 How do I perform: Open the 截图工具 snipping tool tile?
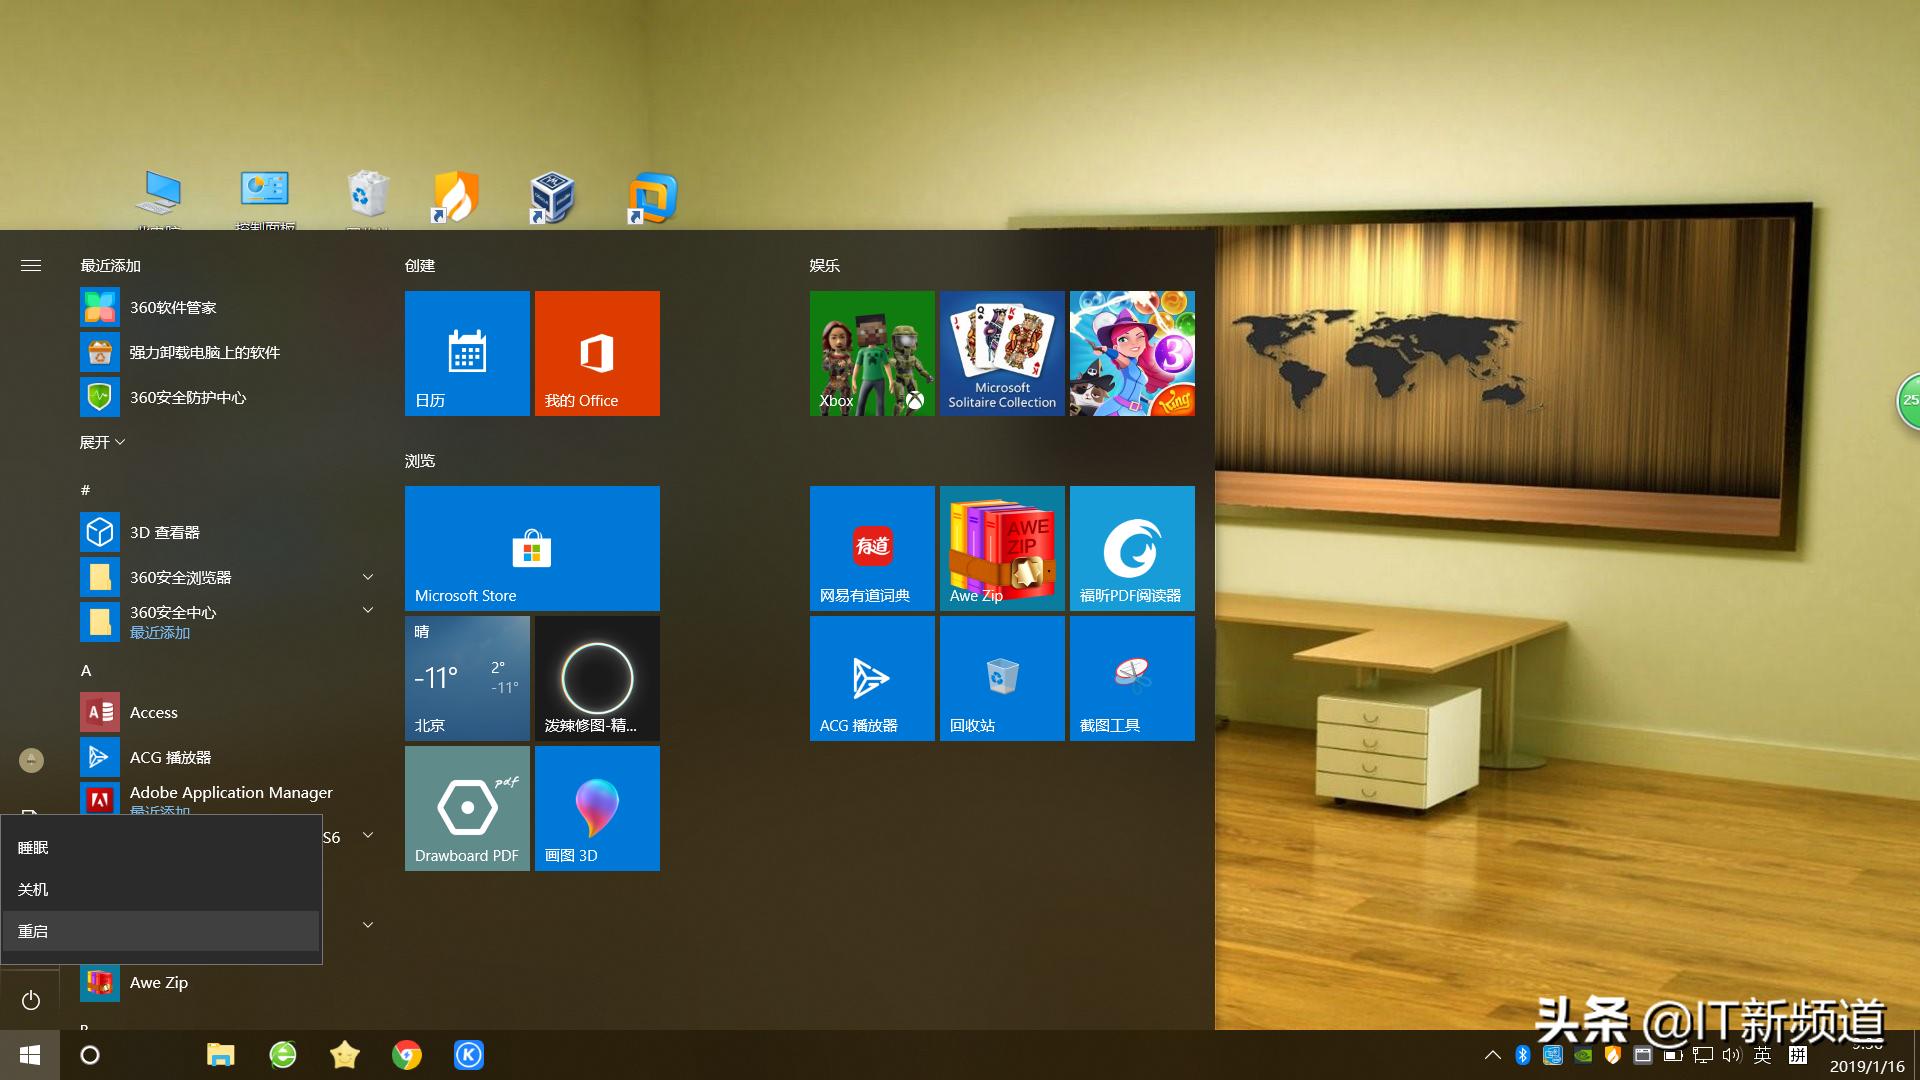(1132, 678)
